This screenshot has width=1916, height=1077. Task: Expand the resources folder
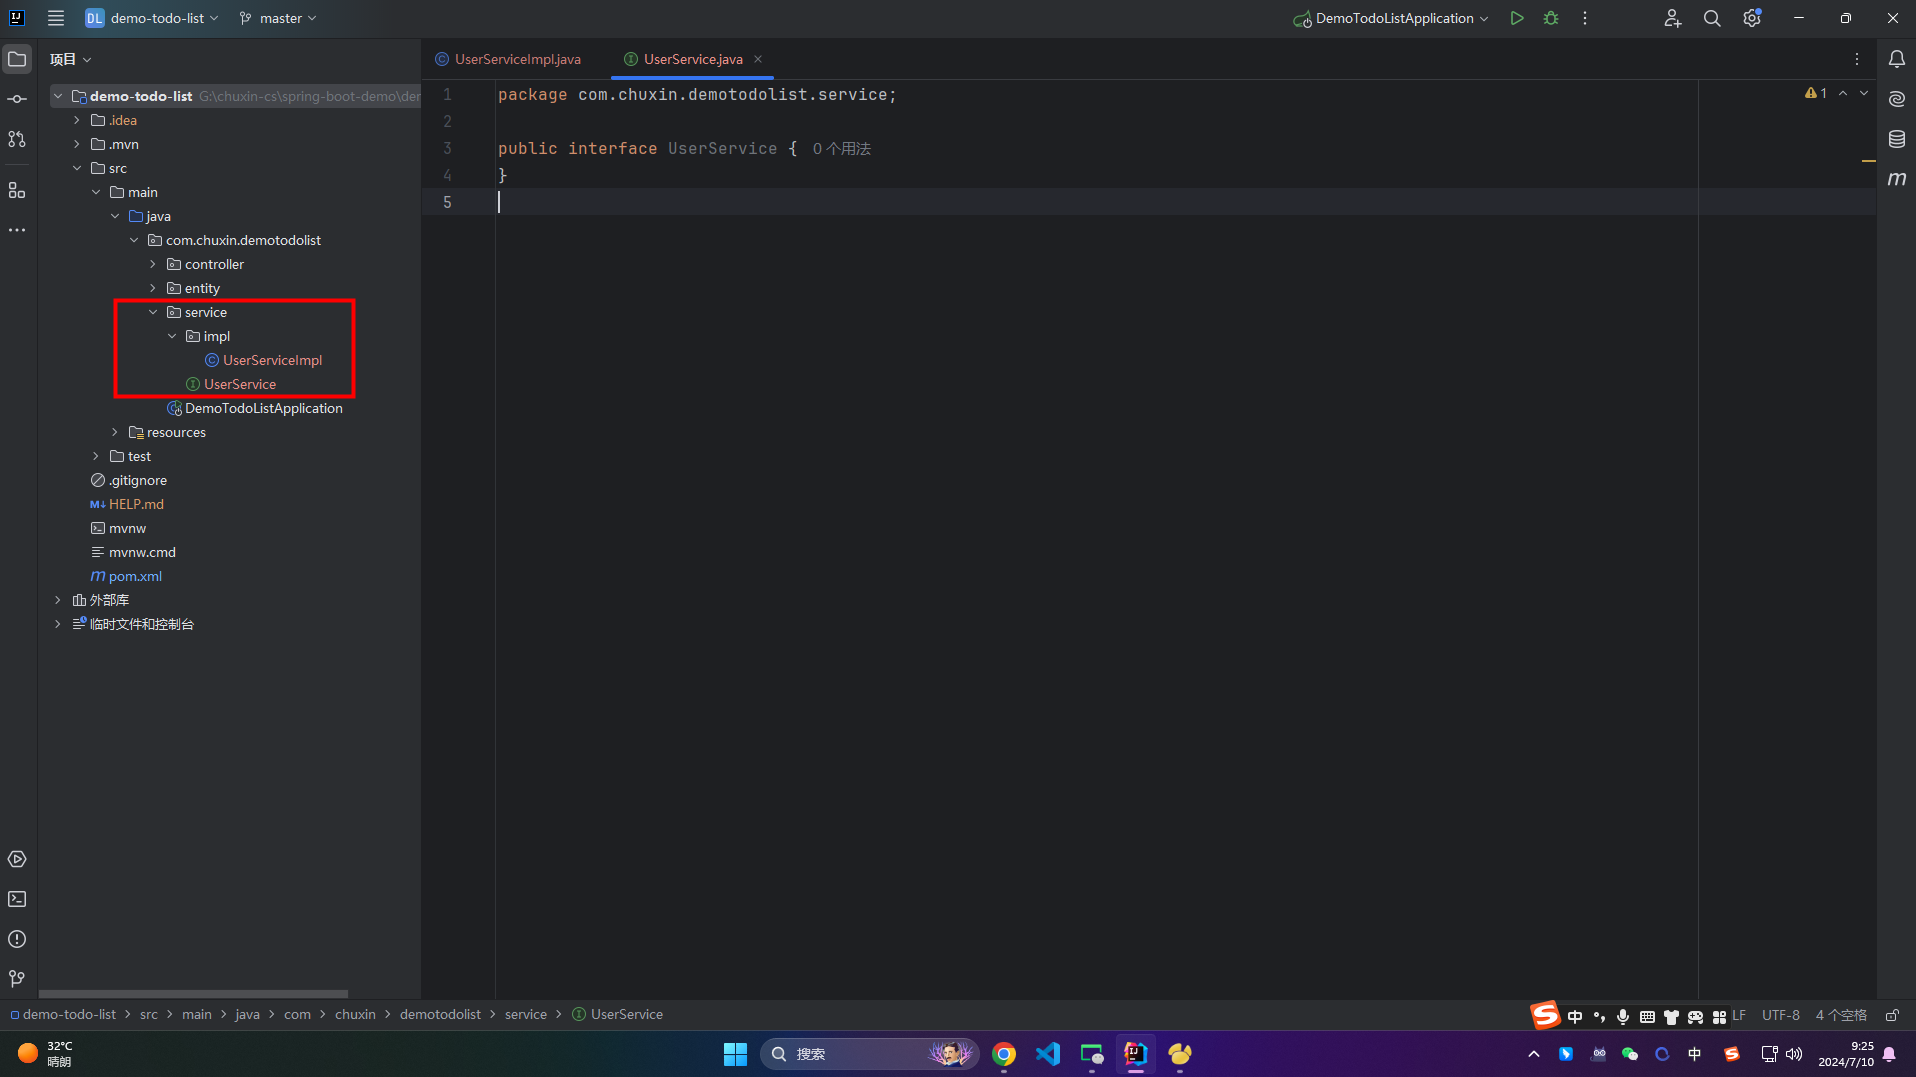pyautogui.click(x=115, y=432)
